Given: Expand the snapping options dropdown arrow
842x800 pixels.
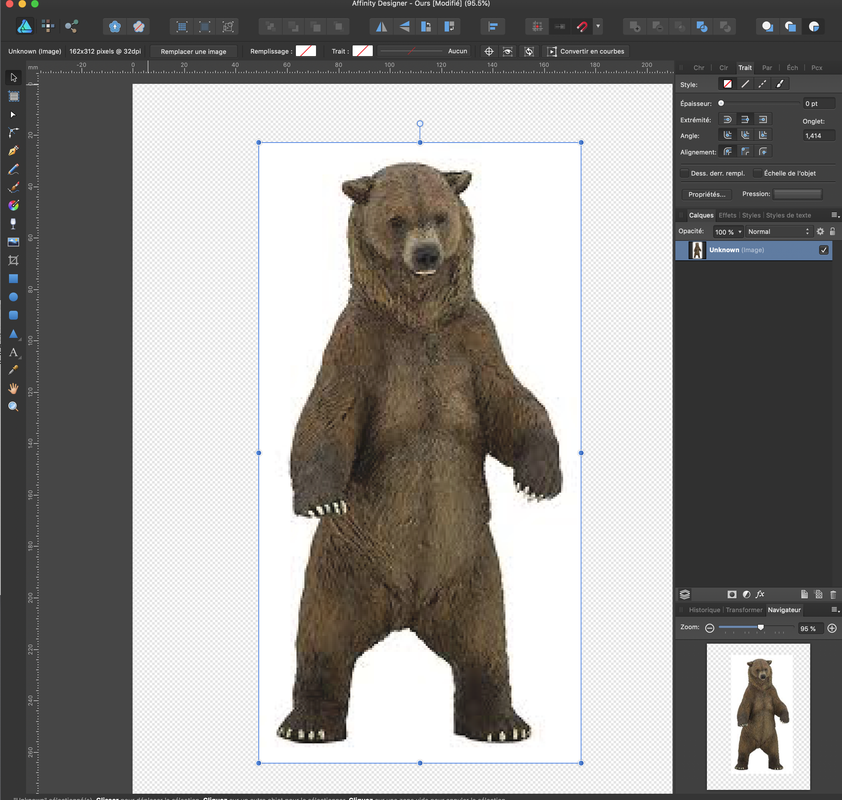Looking at the screenshot, I should [x=598, y=25].
